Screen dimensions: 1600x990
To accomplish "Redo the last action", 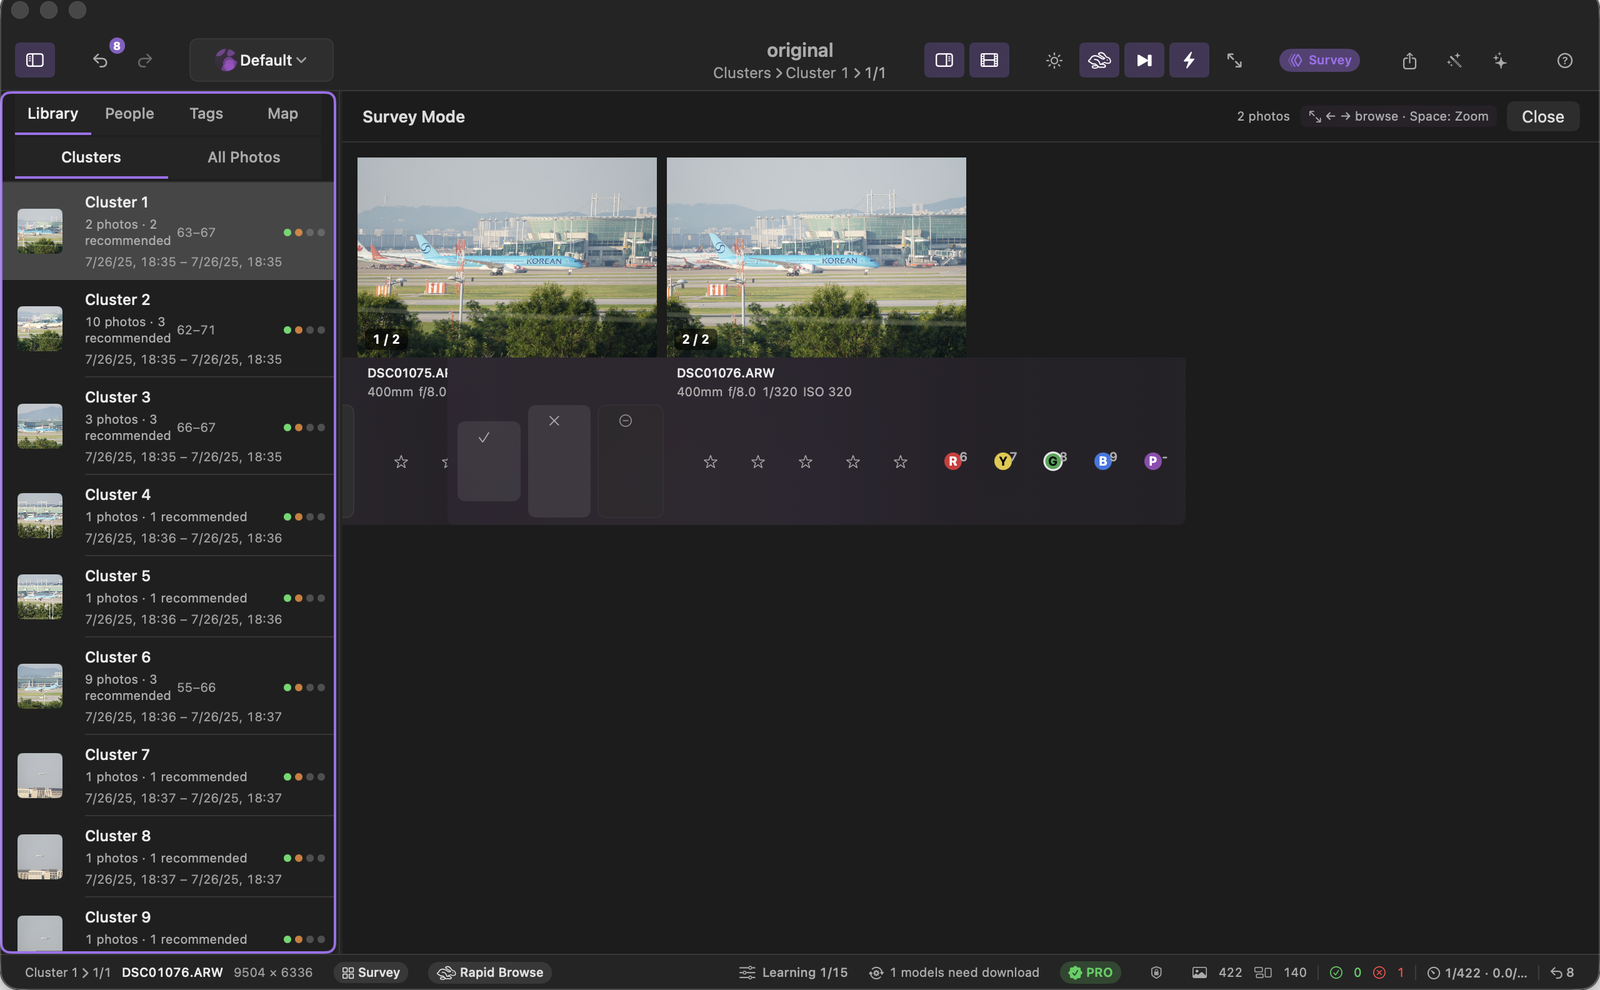I will (x=145, y=60).
